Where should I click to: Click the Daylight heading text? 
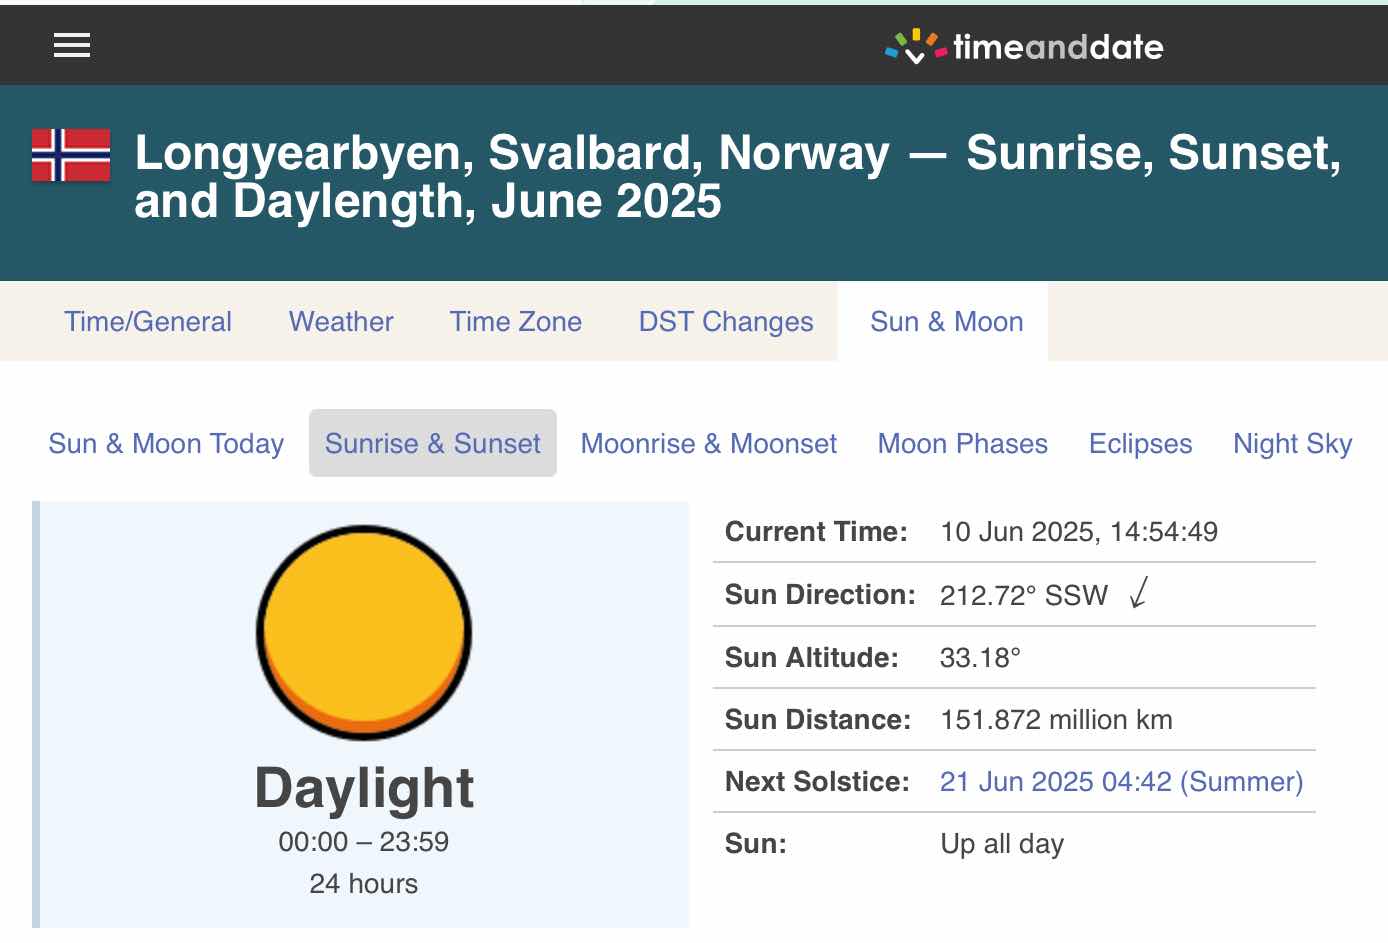coord(364,788)
